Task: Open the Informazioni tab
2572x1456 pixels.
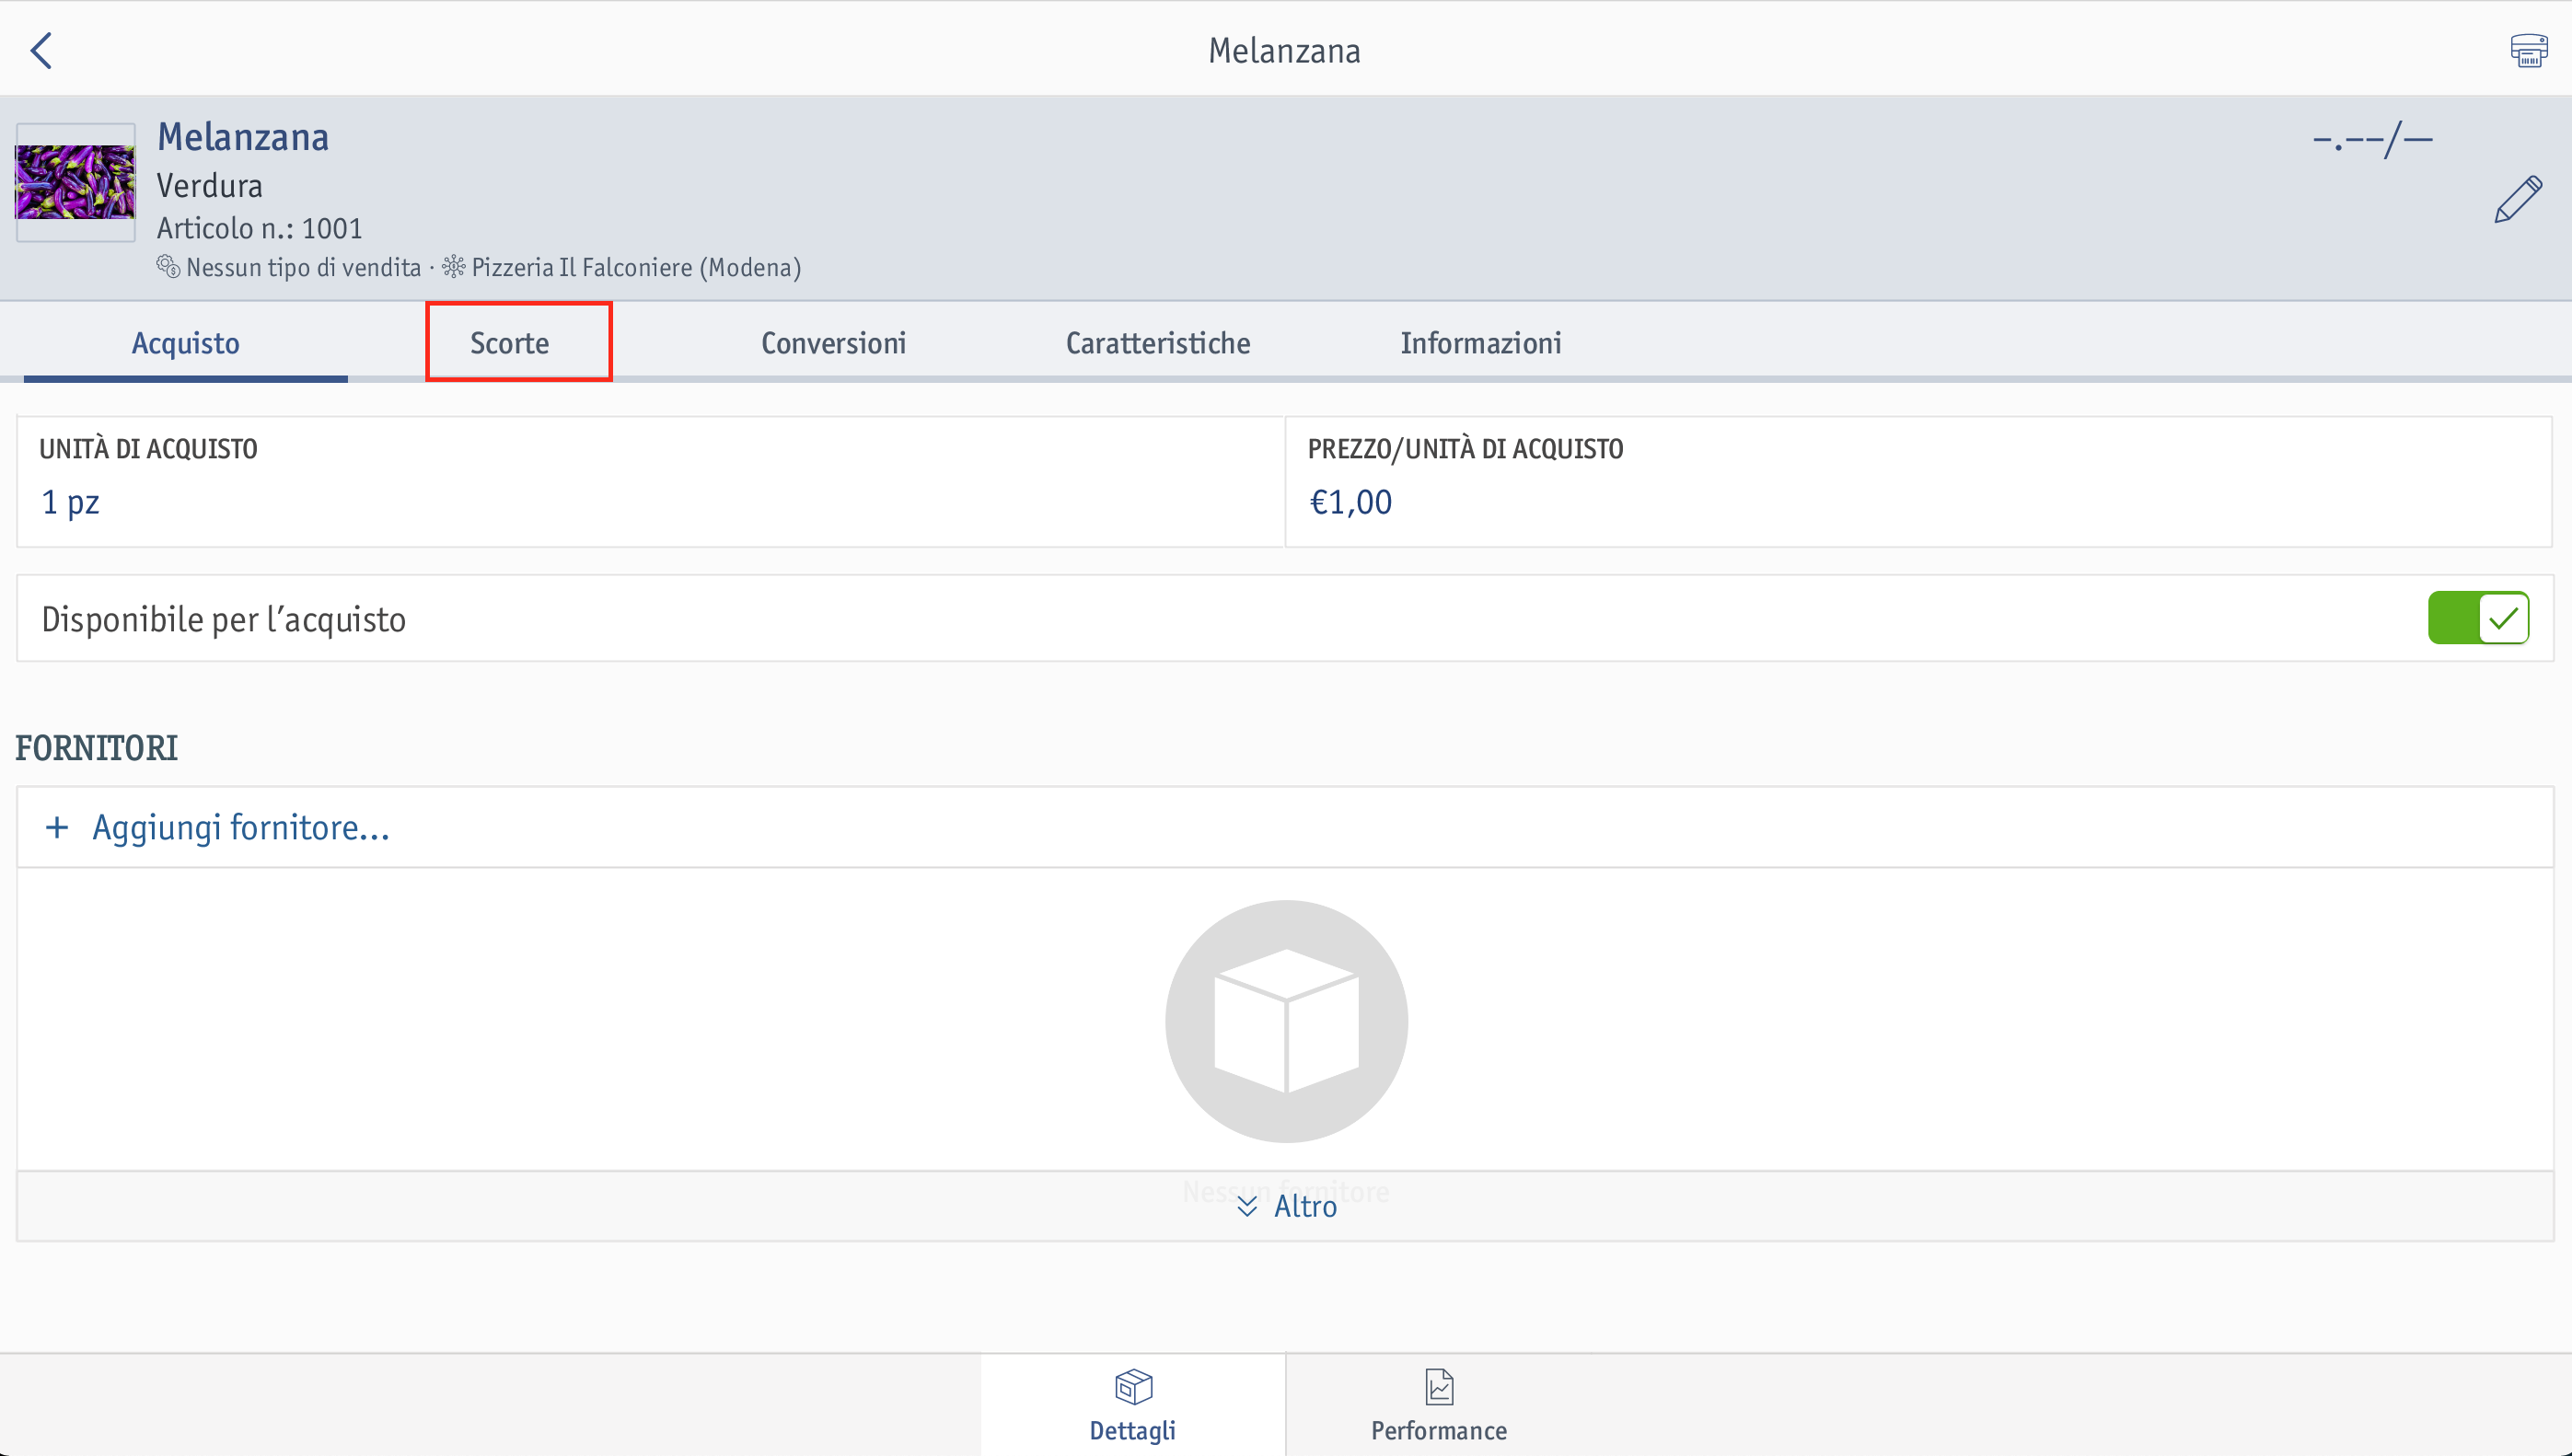Action: [x=1481, y=343]
